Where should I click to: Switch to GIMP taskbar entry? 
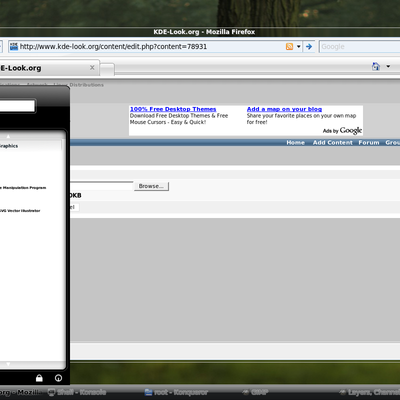point(256,392)
